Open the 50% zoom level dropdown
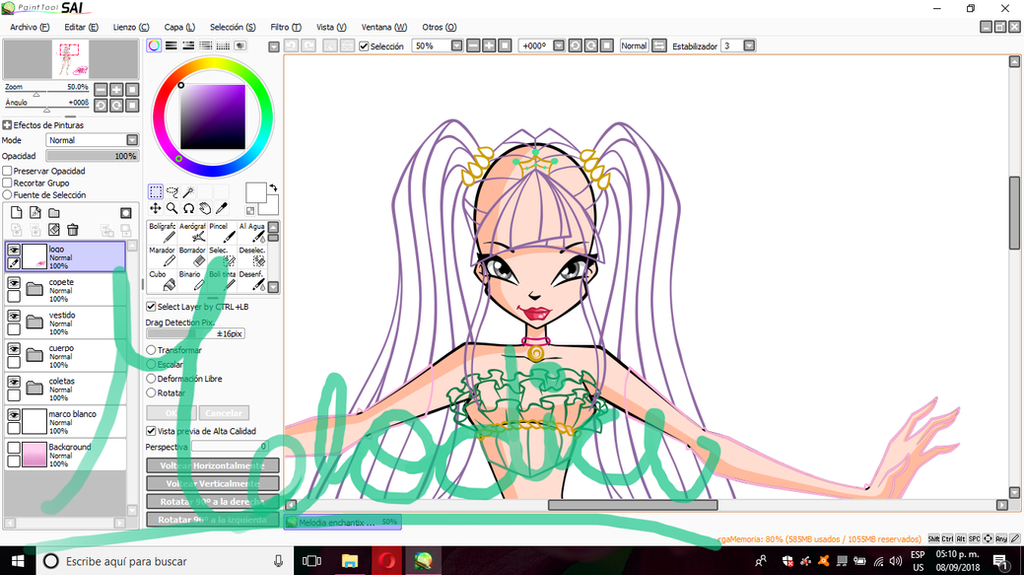Screen dimensions: 1024x575 (456, 46)
